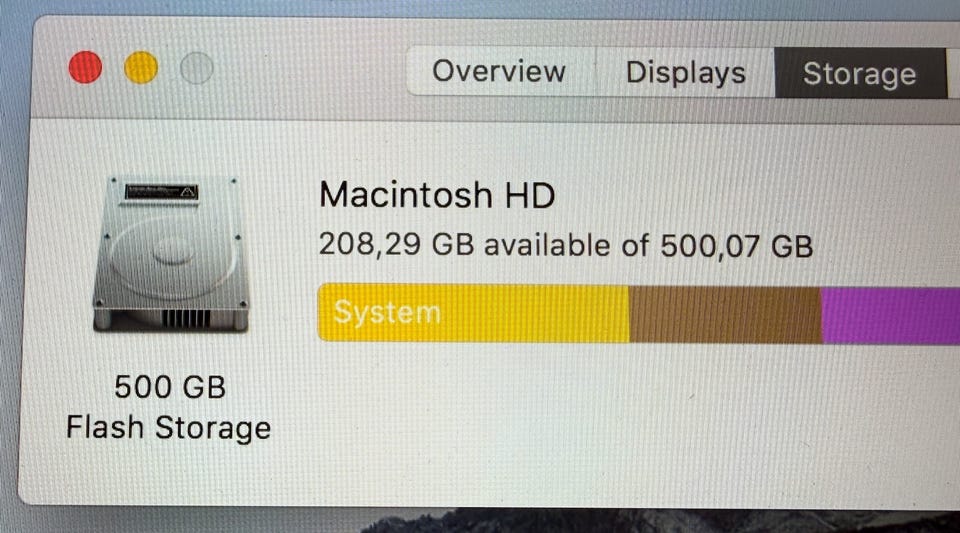Select the cropped tab next to Storage

coord(954,74)
